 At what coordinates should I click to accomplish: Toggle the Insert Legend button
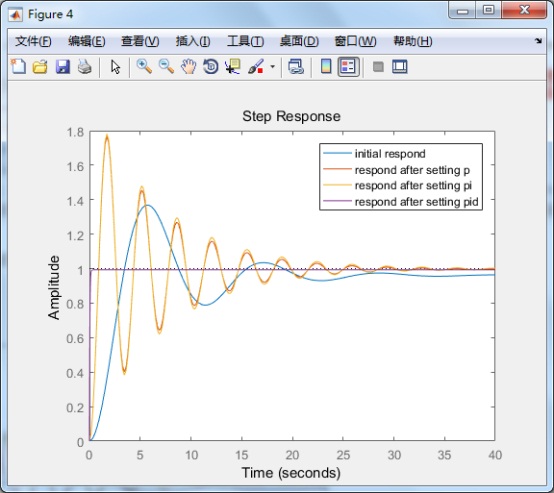pos(348,66)
